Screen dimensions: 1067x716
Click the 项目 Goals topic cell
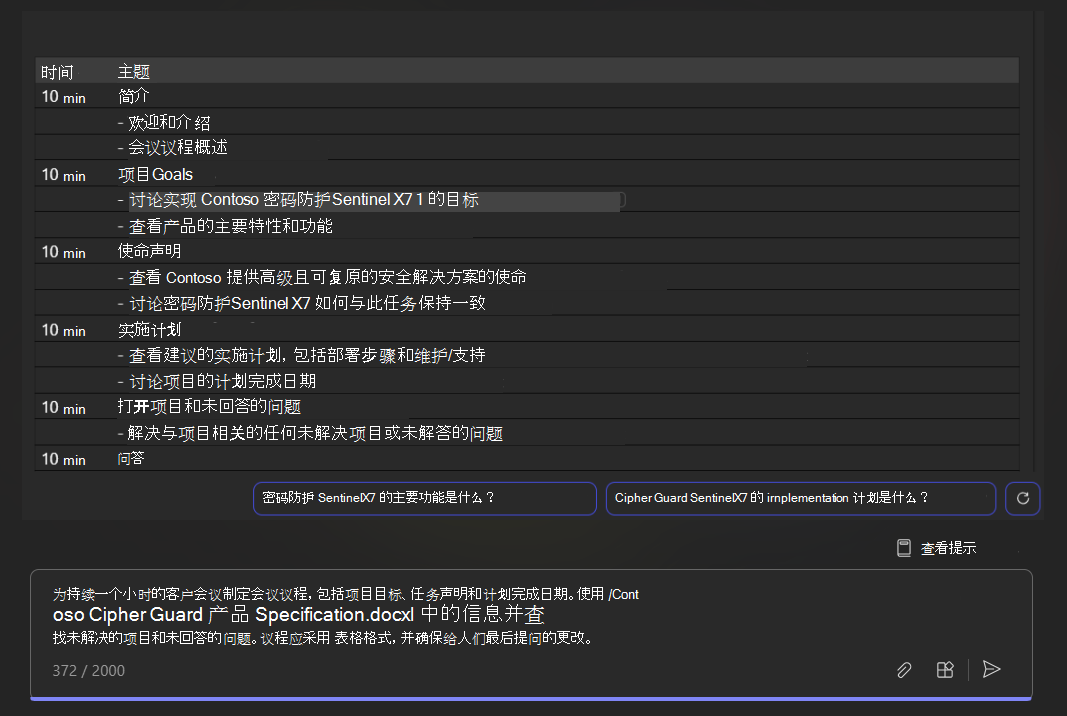(155, 174)
